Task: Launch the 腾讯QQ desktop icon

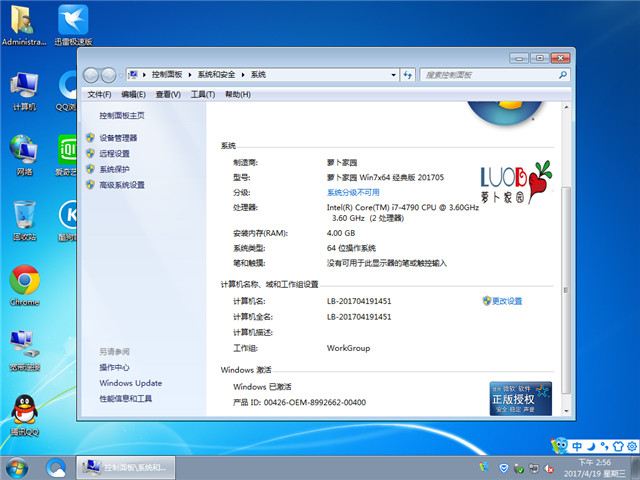Action: pos(24,415)
